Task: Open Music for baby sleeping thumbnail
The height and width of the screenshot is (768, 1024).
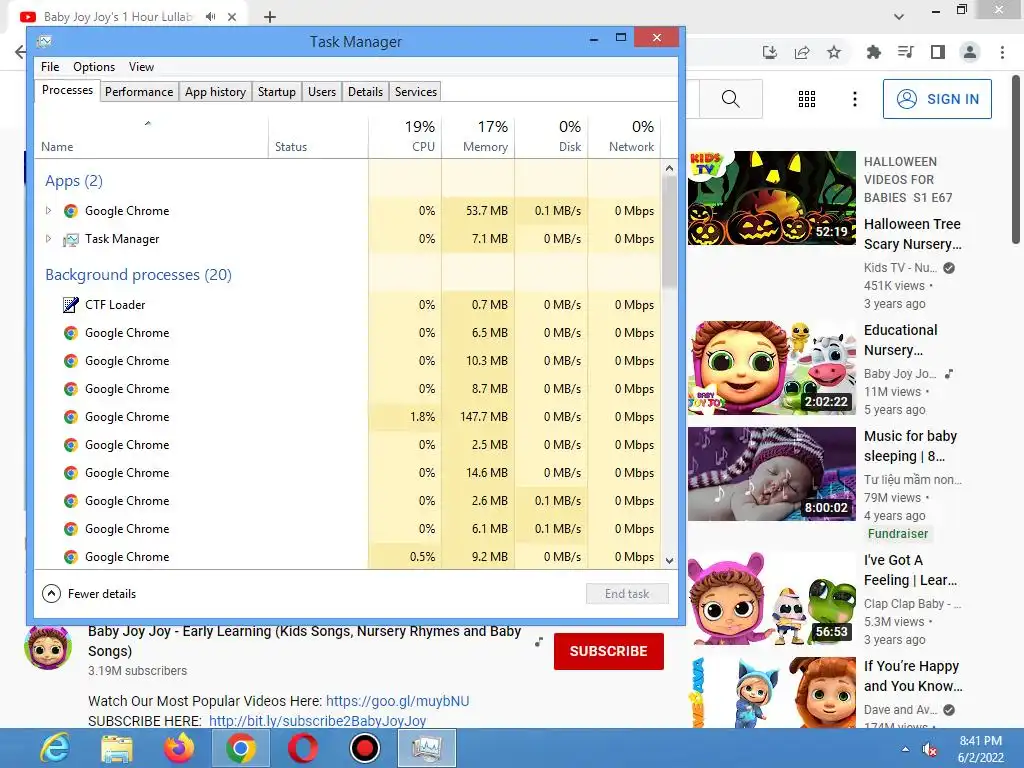Action: [771, 474]
